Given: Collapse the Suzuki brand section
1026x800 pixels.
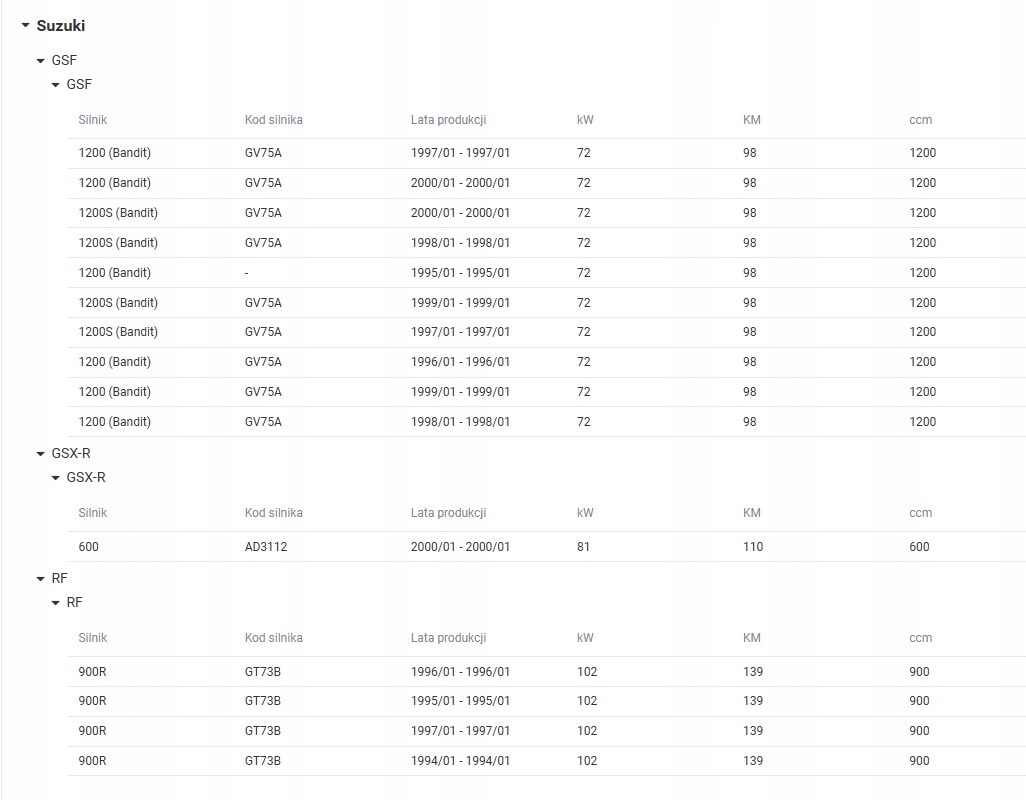Looking at the screenshot, I should (26, 26).
